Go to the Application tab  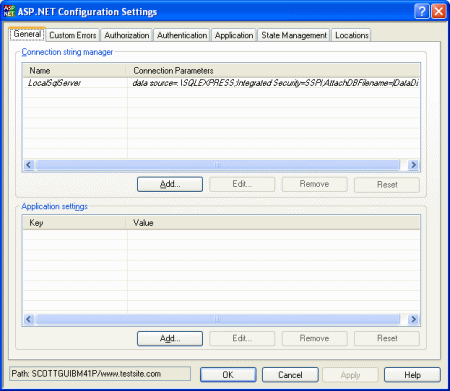(x=234, y=35)
